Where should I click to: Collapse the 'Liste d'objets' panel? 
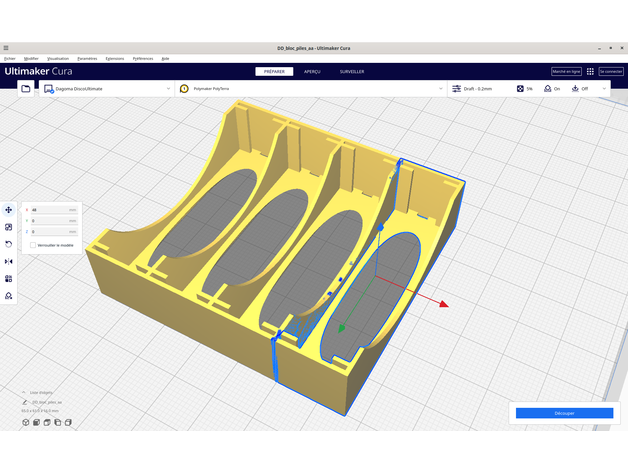click(24, 392)
